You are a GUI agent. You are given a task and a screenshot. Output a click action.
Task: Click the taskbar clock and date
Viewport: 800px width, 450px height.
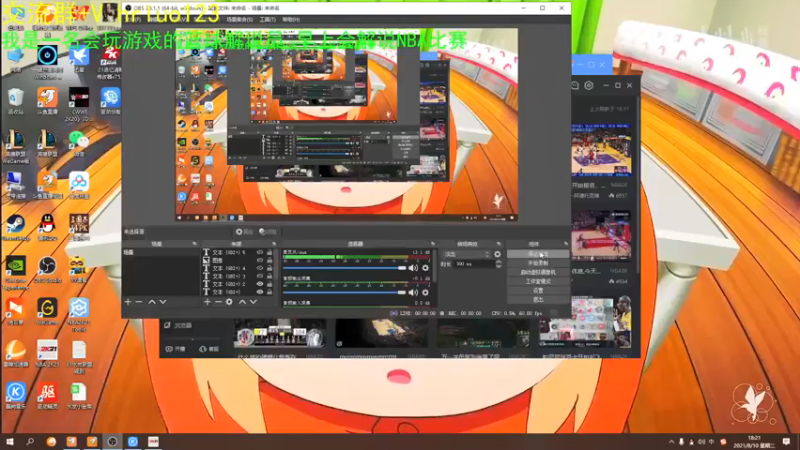[x=753, y=442]
